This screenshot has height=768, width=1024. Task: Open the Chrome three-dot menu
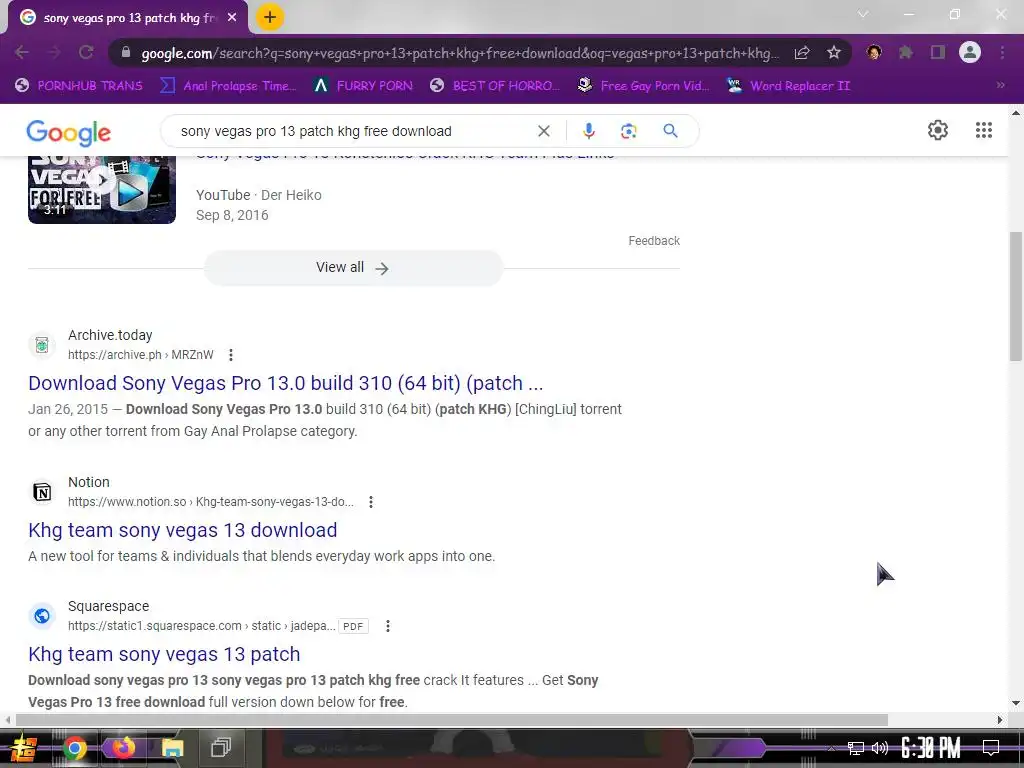pos(1002,52)
